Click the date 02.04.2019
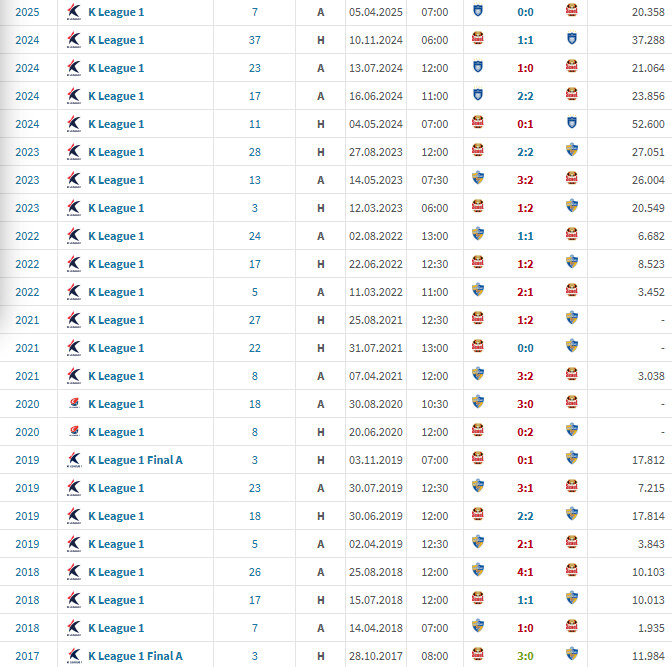 (375, 544)
